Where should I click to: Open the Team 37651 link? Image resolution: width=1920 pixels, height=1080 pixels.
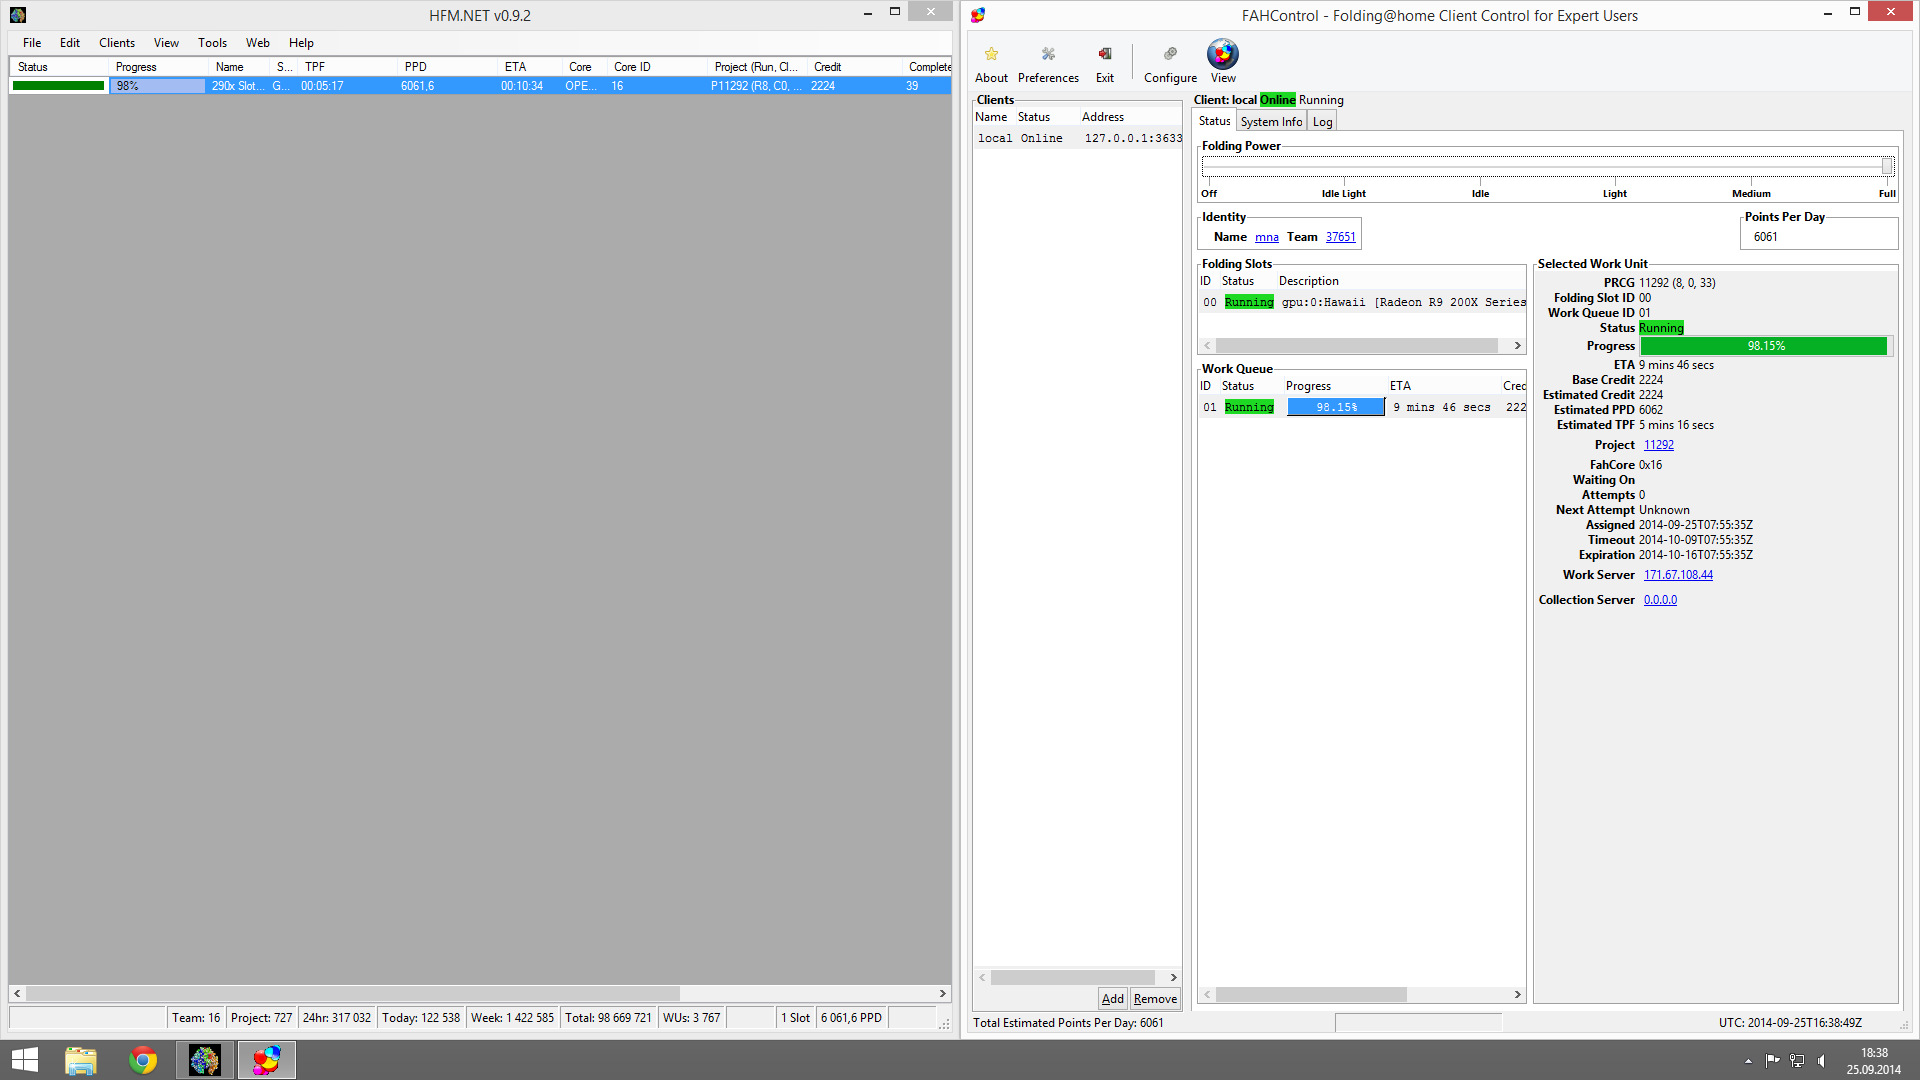click(1340, 237)
